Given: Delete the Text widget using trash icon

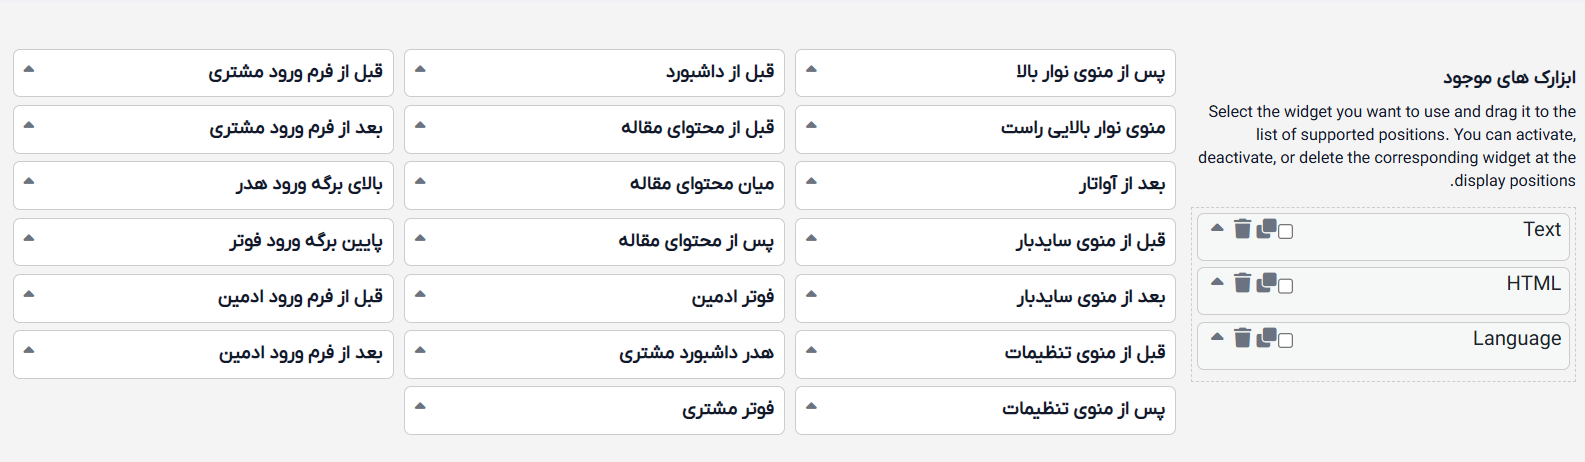Looking at the screenshot, I should pos(1242,229).
